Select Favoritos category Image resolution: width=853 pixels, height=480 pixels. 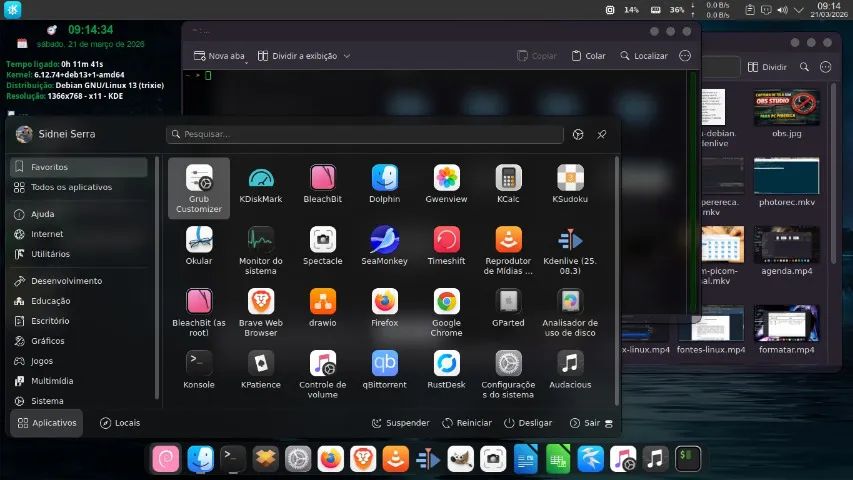[x=79, y=167]
